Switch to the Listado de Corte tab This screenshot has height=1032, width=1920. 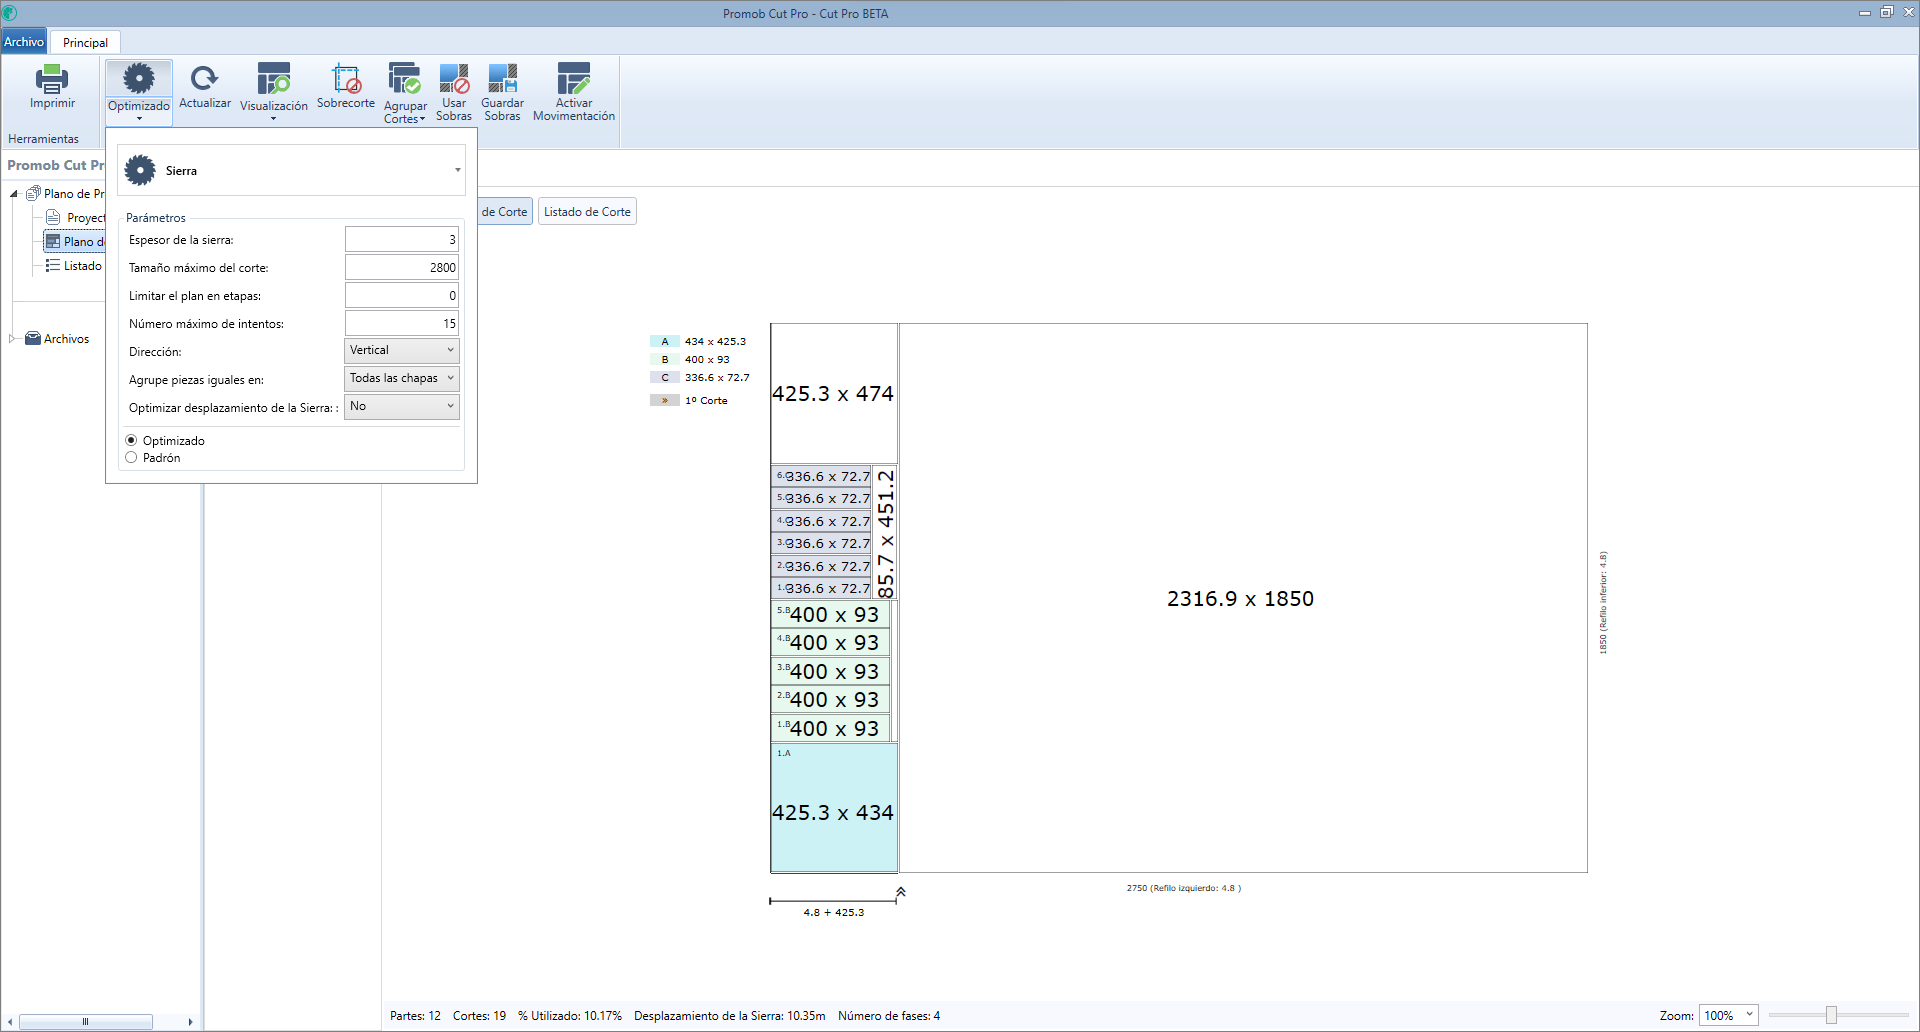(x=587, y=212)
